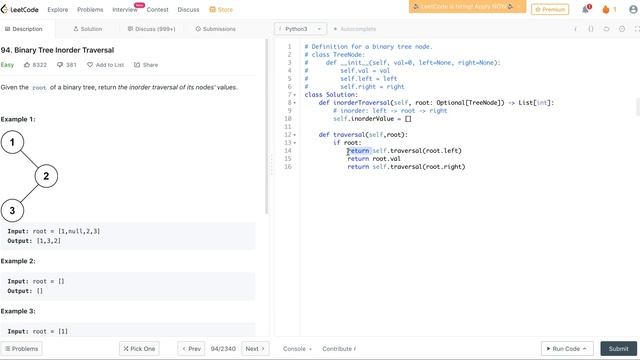Image resolution: width=640 pixels, height=360 pixels.
Task: Click the format code braces icon
Action: click(x=591, y=29)
